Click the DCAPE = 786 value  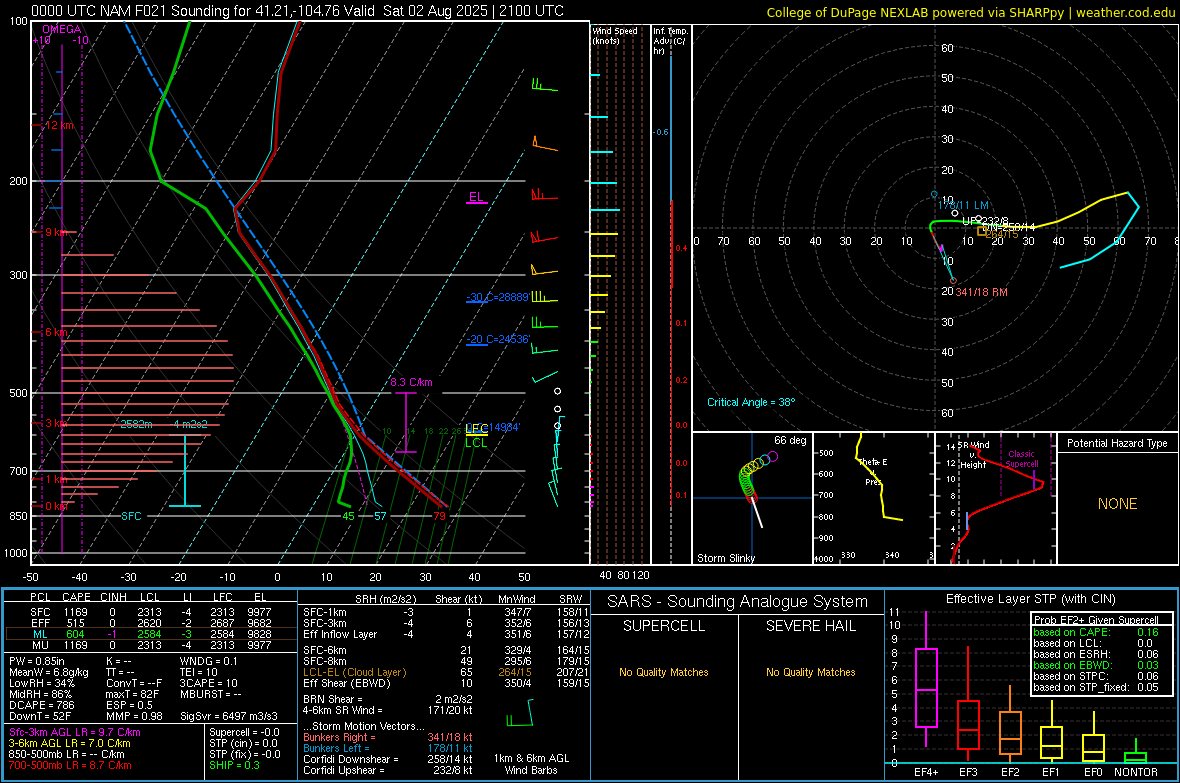pos(41,705)
